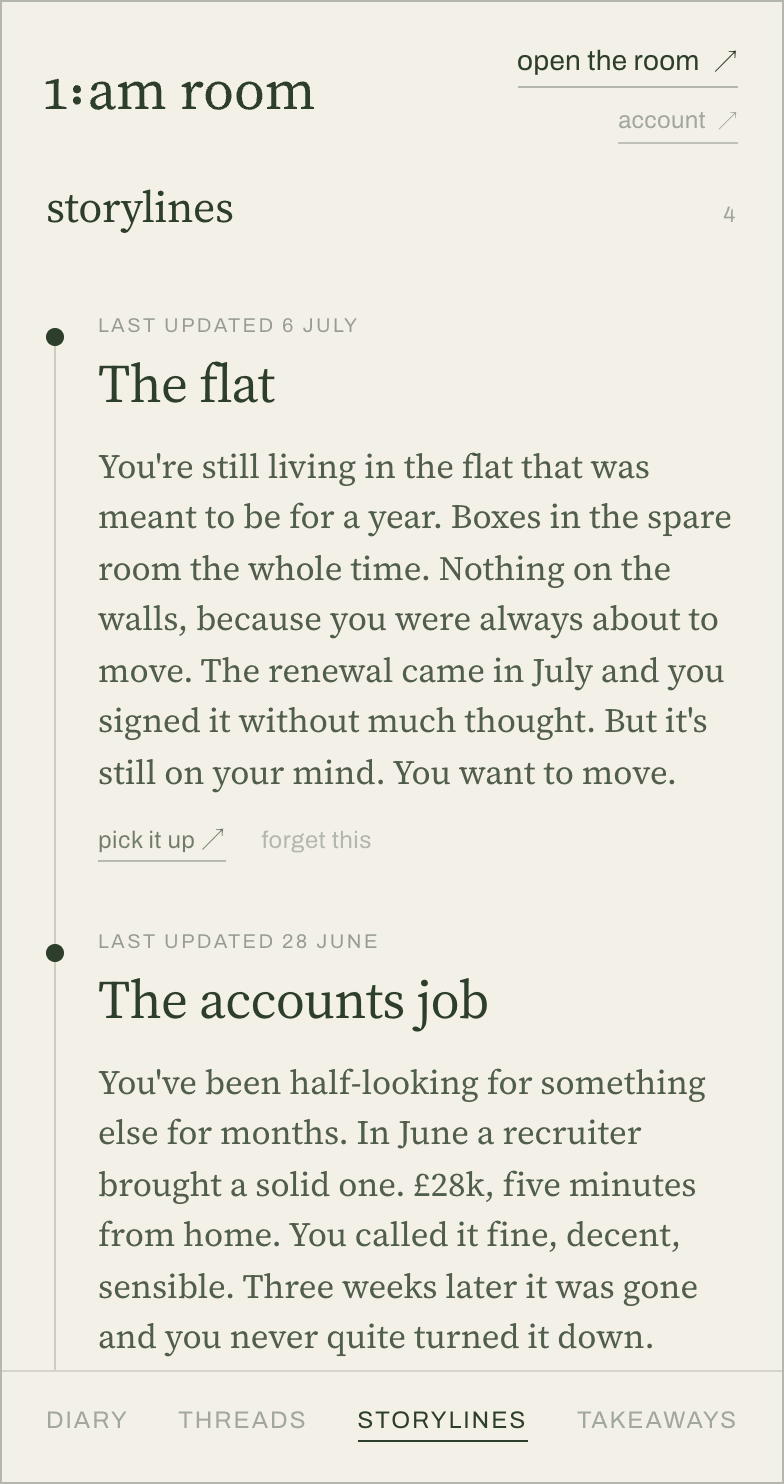Click the storylines page heading
The width and height of the screenshot is (784, 1484).
(x=140, y=209)
